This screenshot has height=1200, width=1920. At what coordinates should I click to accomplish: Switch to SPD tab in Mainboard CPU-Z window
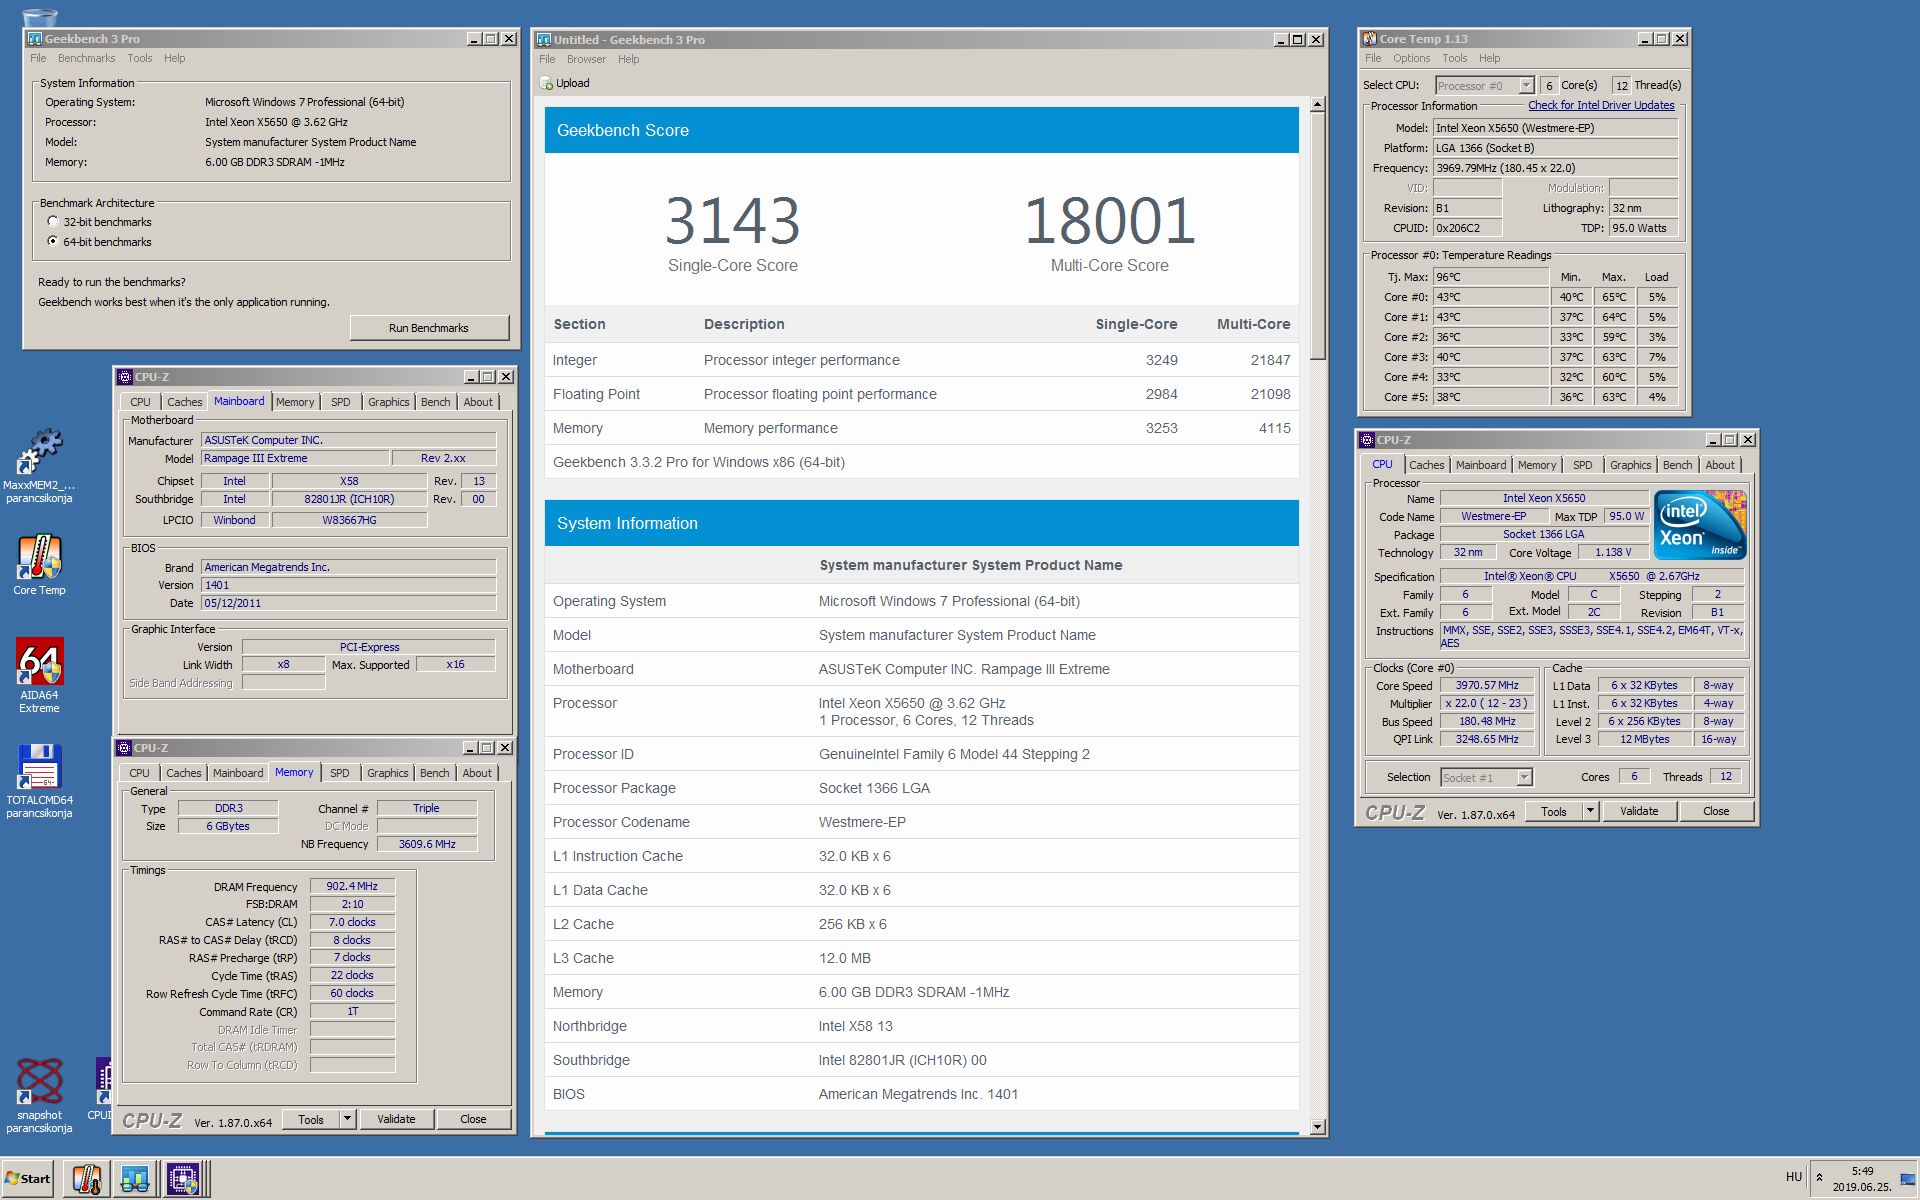point(341,402)
